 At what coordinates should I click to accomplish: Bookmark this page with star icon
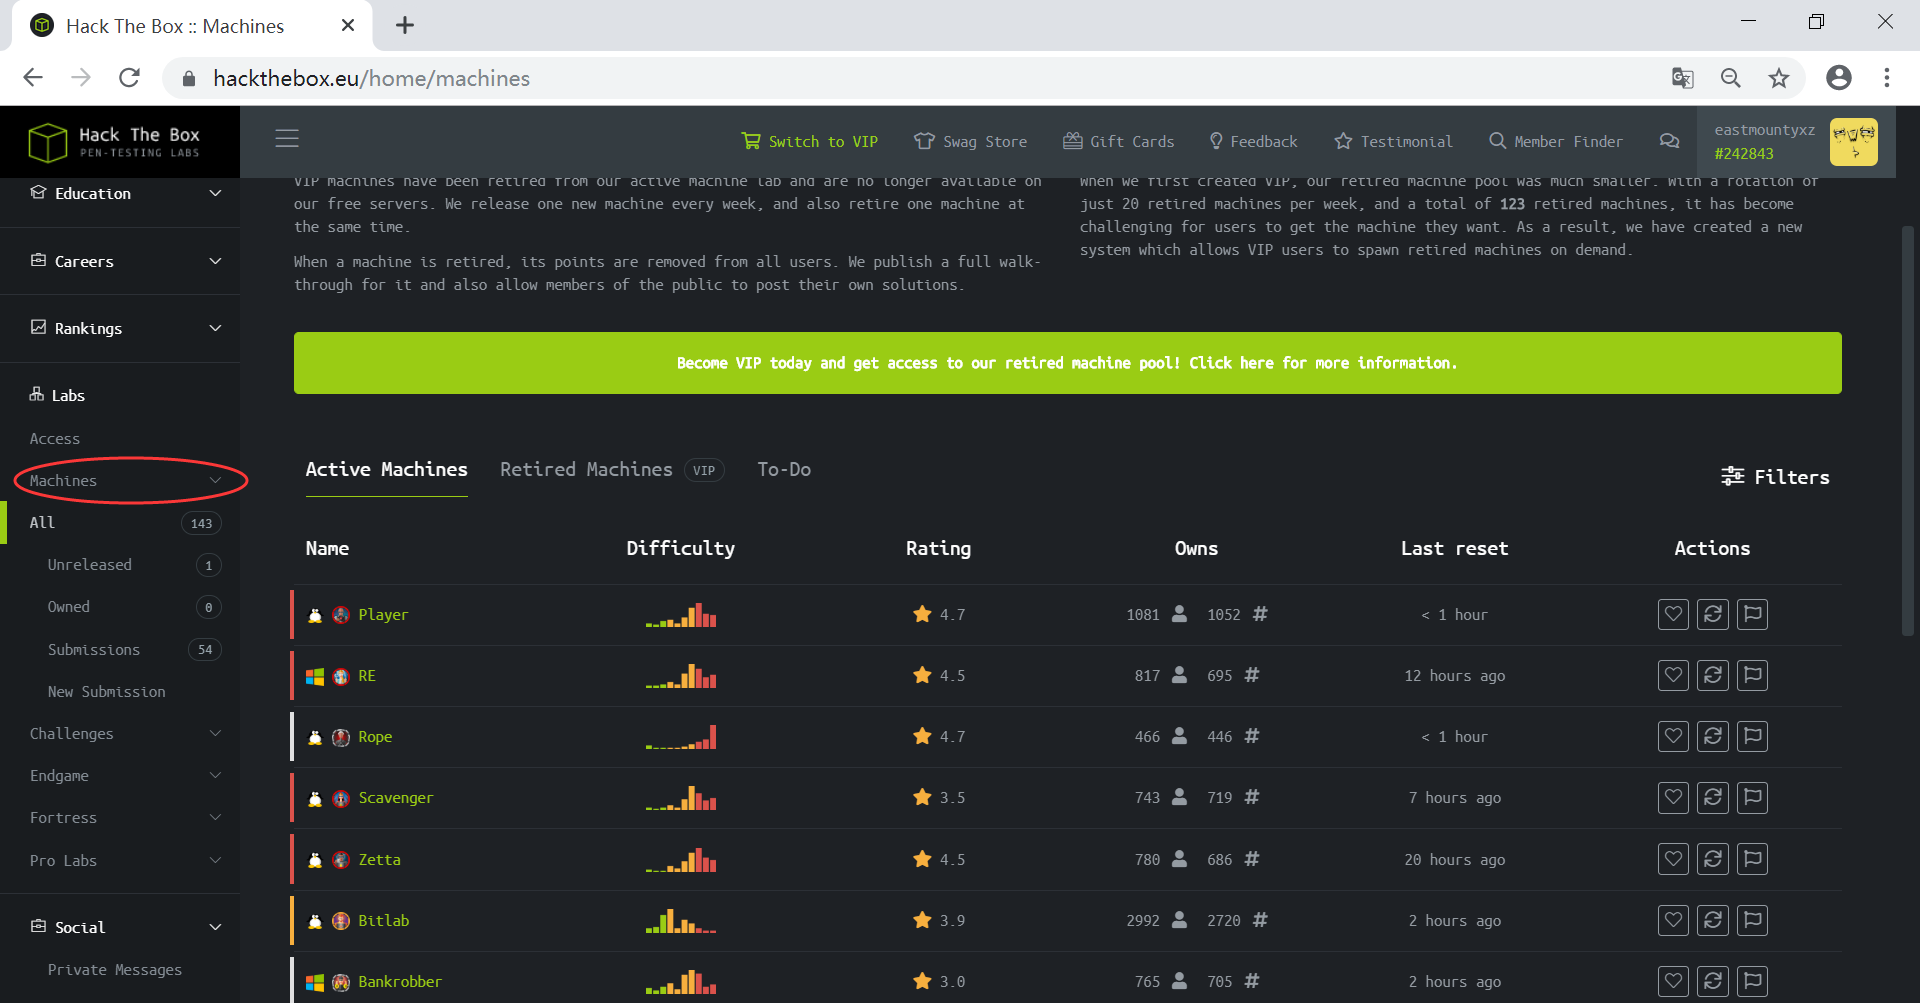(x=1779, y=78)
